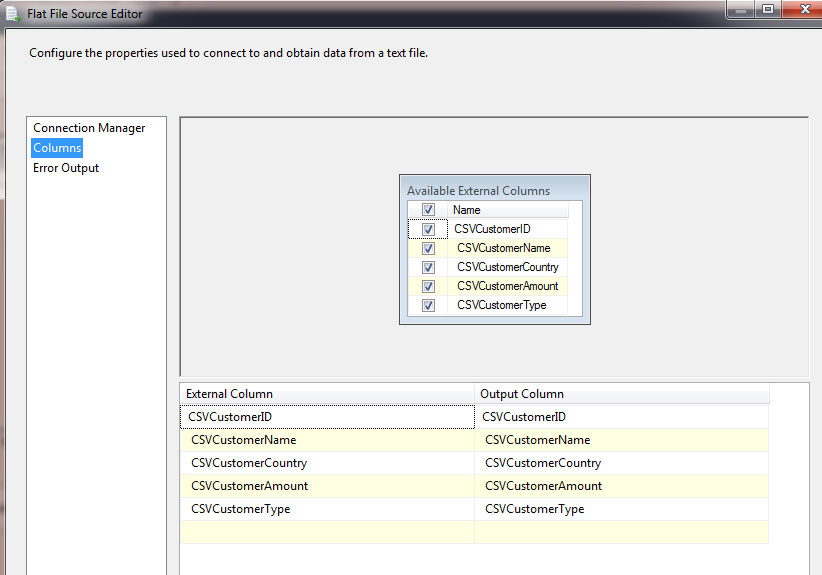Maximize the Flat File Source Editor window
The height and width of the screenshot is (575, 822).
pyautogui.click(x=768, y=9)
